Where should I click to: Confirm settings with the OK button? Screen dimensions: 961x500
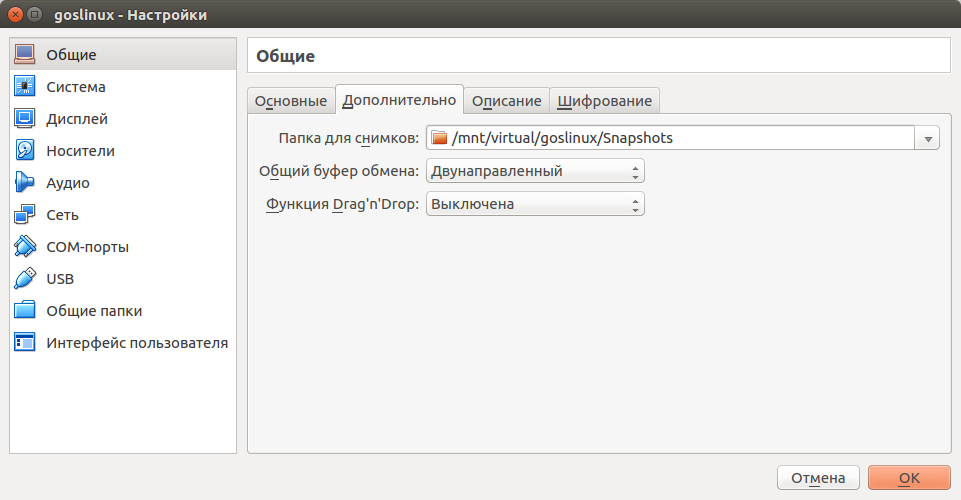(909, 478)
